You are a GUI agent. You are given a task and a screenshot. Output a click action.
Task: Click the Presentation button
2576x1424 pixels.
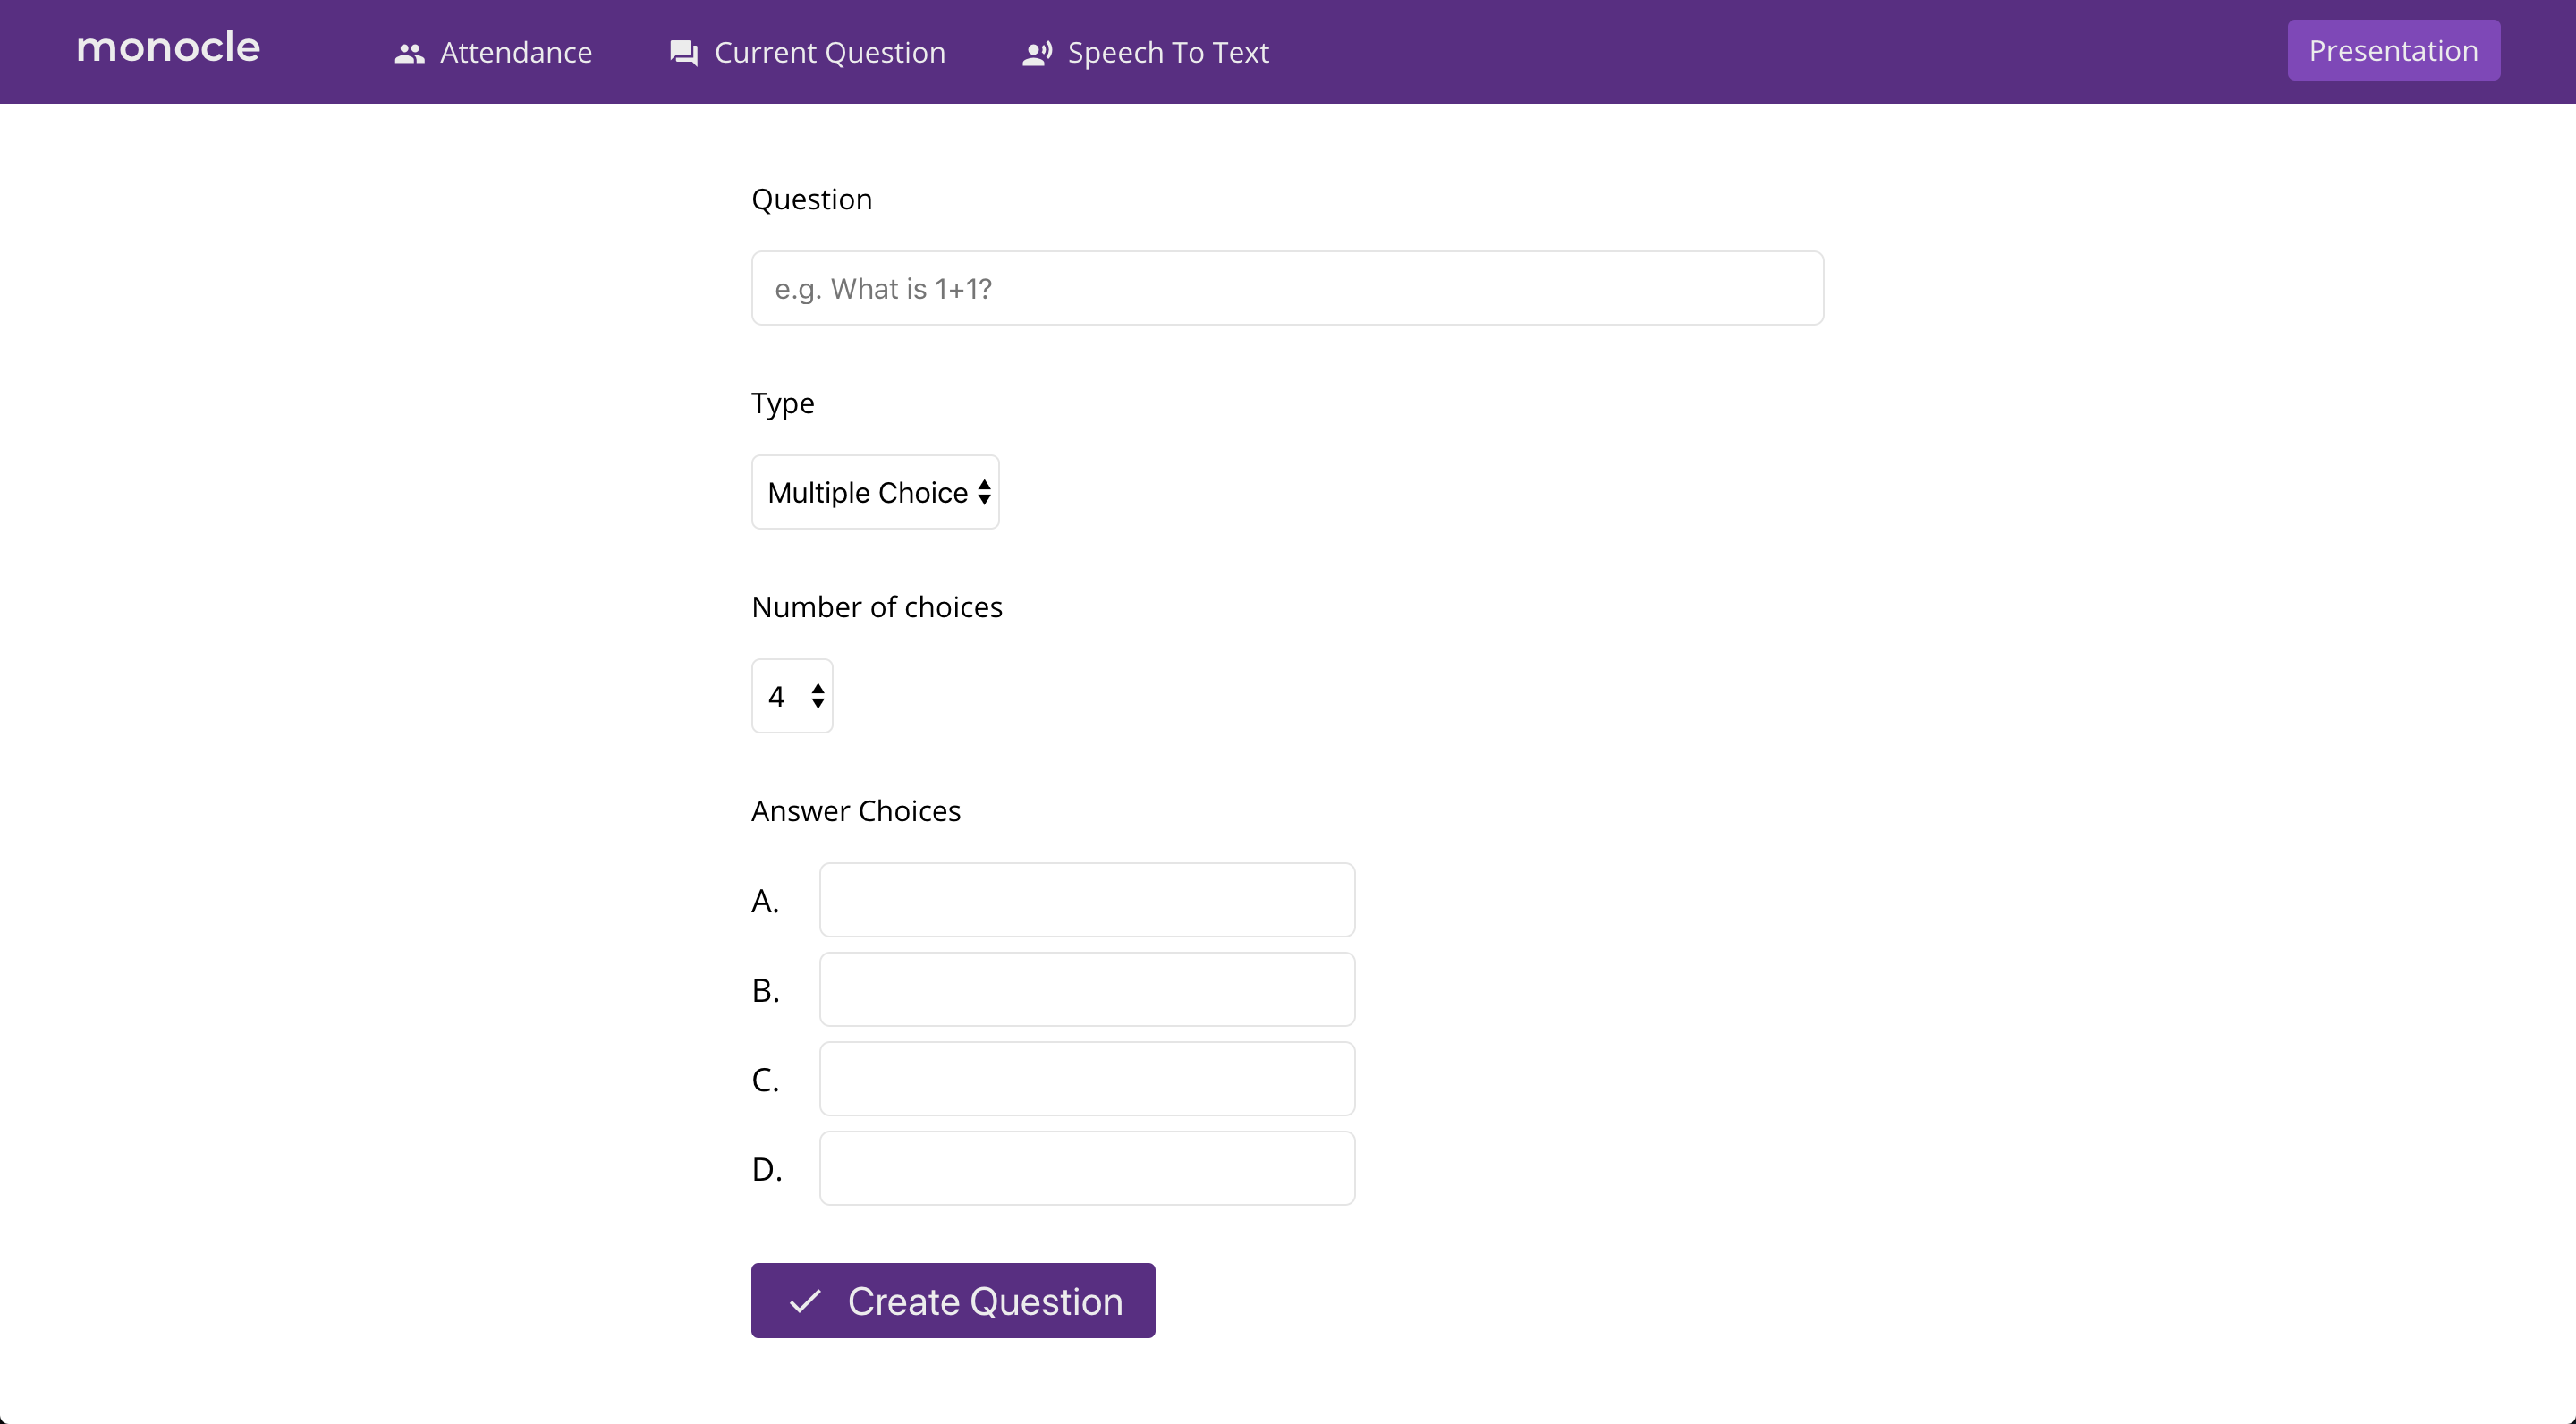pyautogui.click(x=2393, y=50)
